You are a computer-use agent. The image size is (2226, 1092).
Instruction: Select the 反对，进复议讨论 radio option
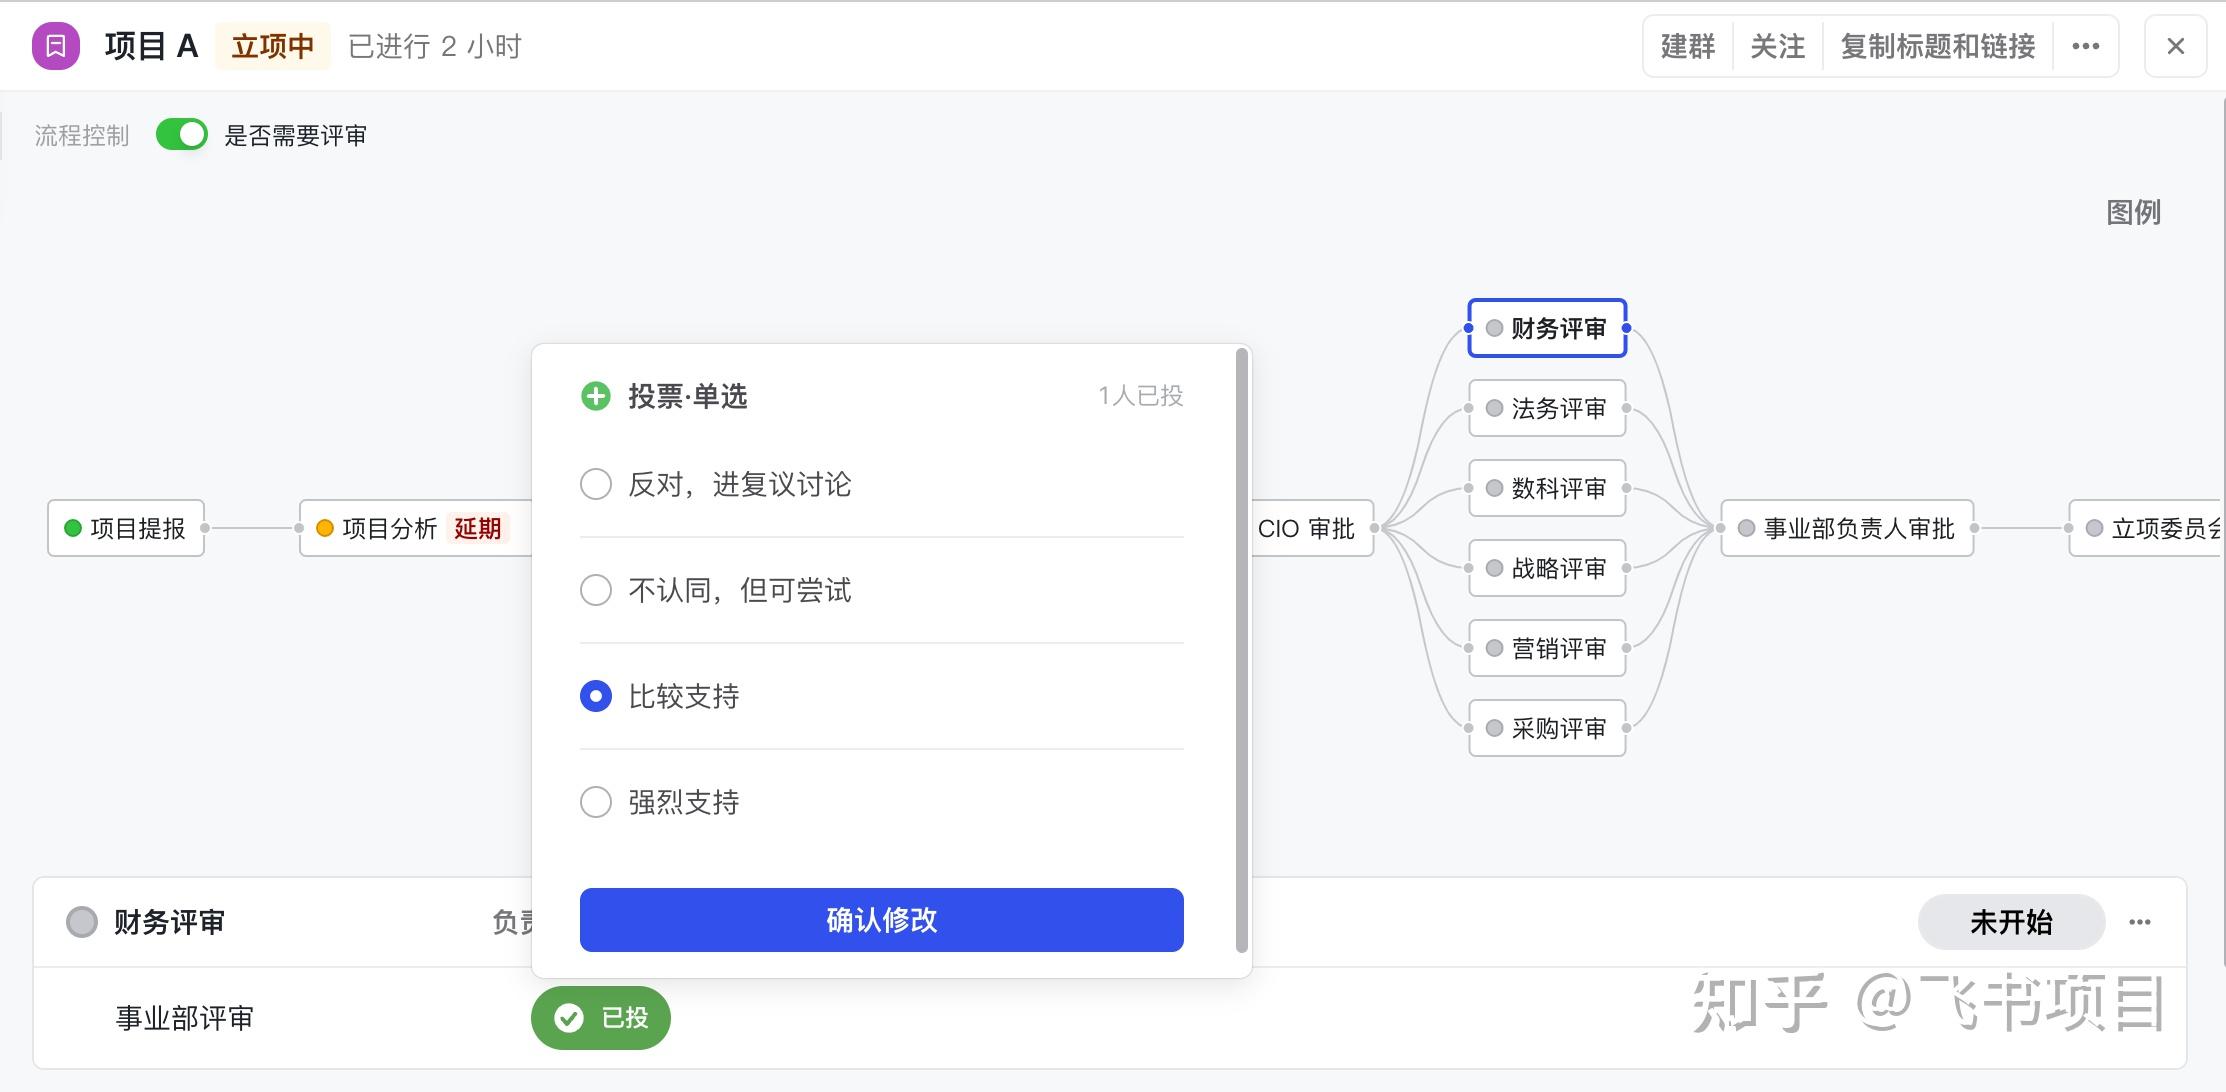[x=596, y=484]
